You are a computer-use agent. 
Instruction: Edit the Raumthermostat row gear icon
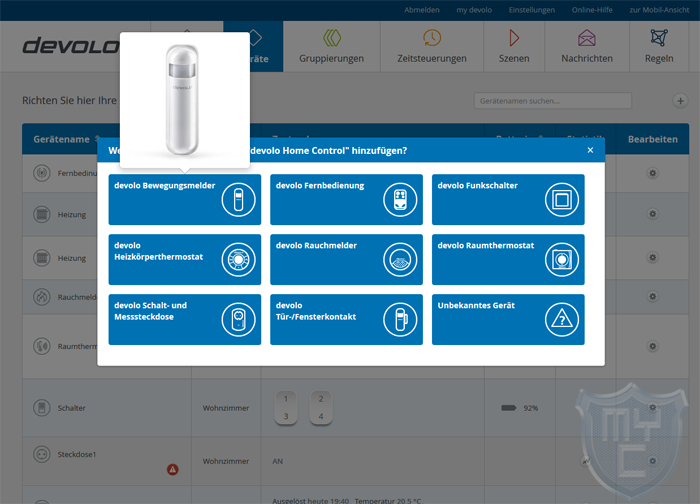coord(653,346)
